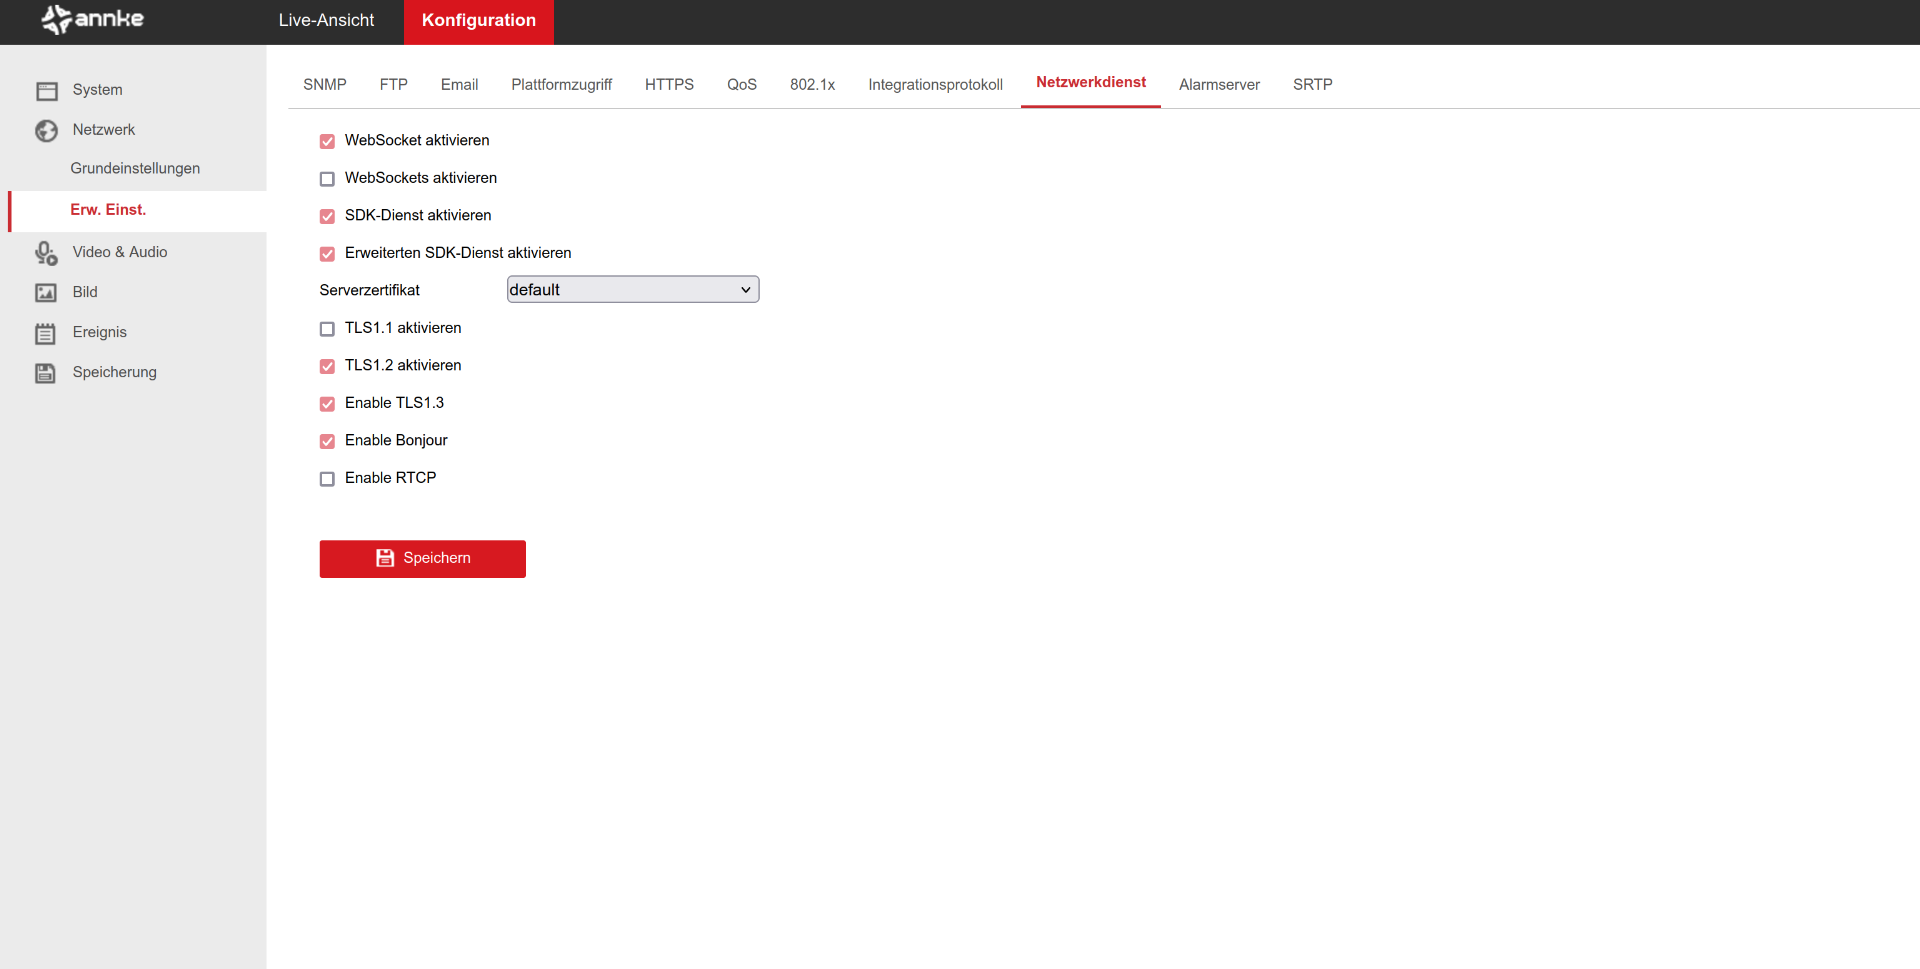This screenshot has width=1920, height=969.
Task: Uncheck Enable Bonjour
Action: [x=327, y=441]
